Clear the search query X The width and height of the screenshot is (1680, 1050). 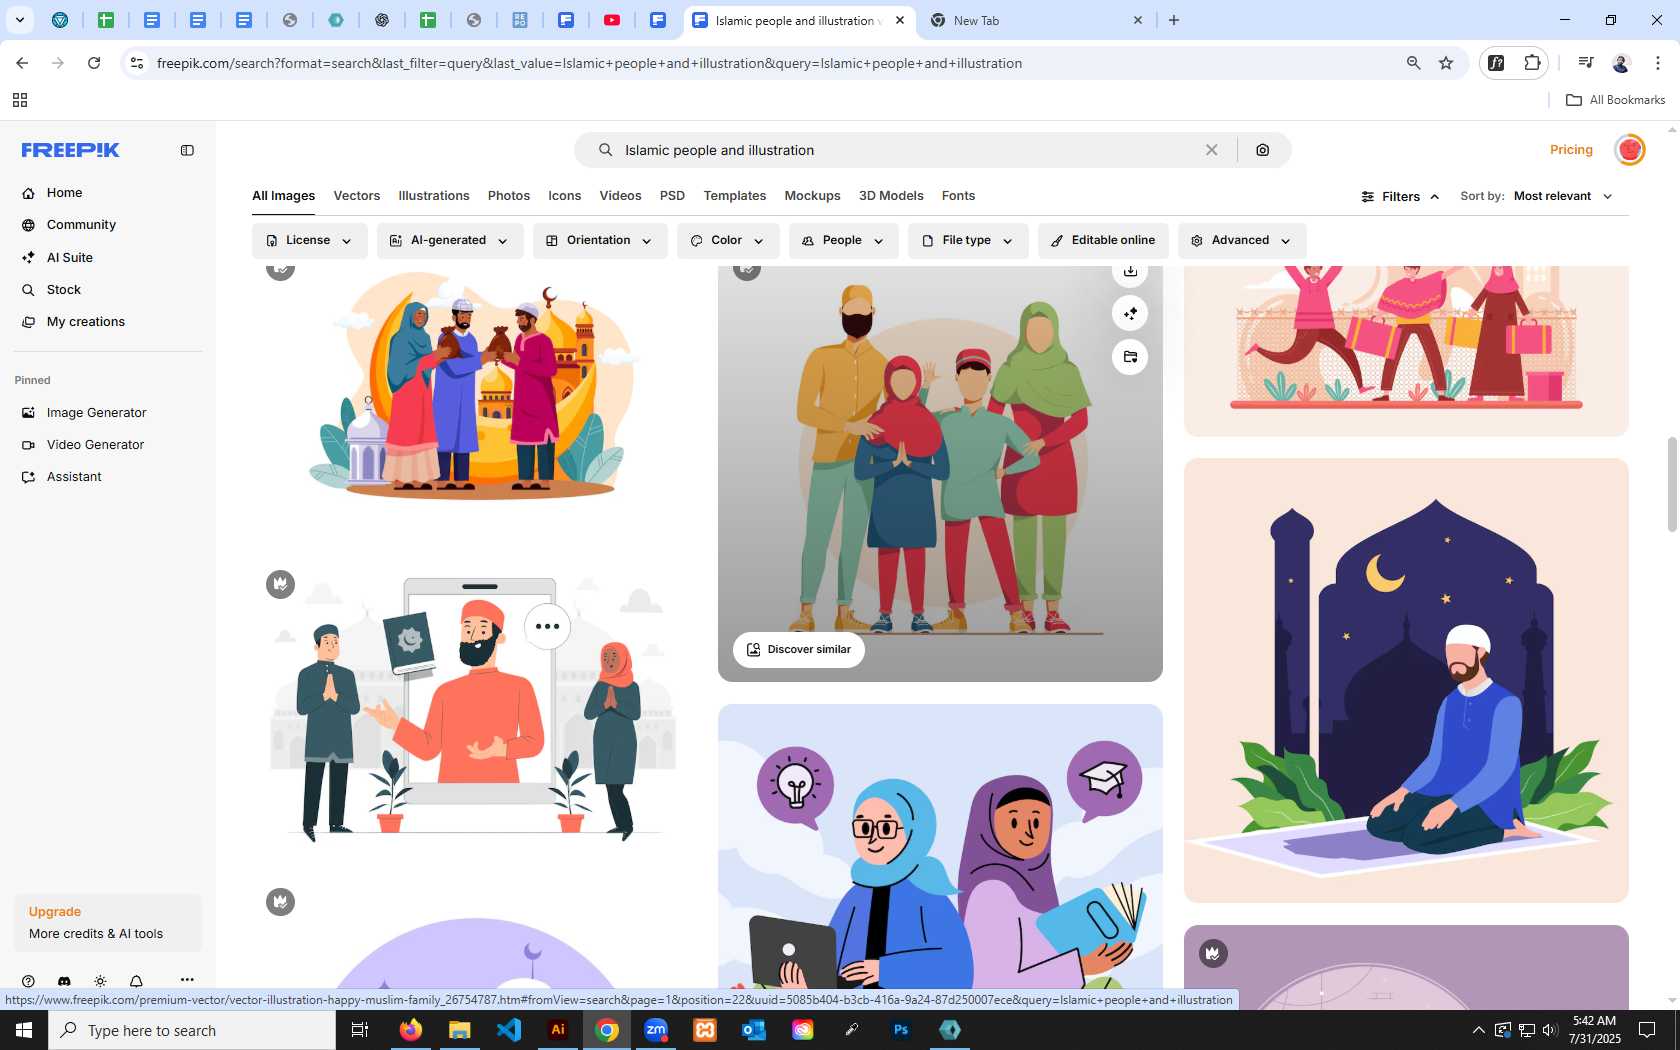1211,150
